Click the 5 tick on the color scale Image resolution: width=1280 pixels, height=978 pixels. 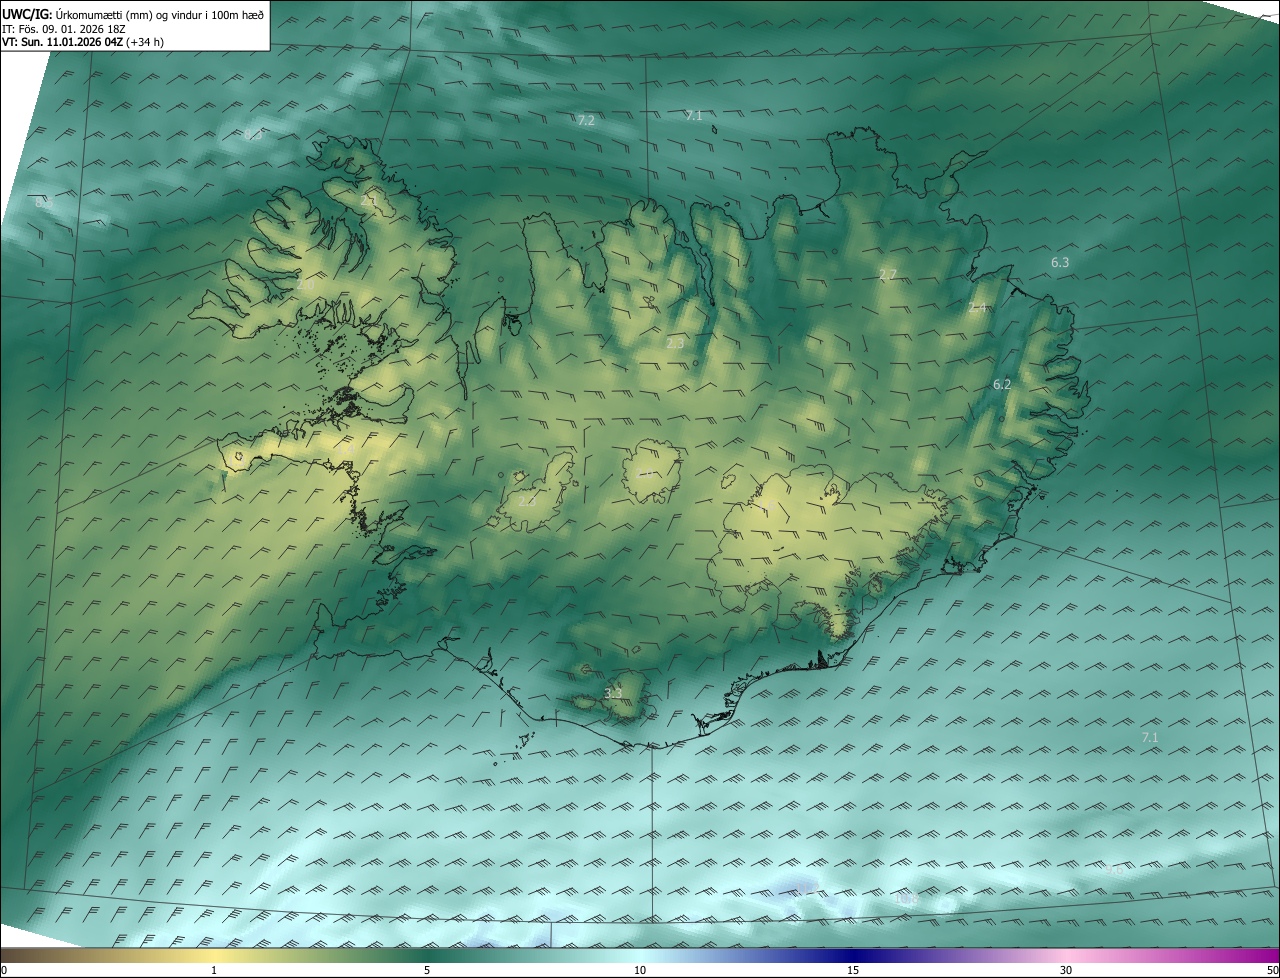point(427,970)
